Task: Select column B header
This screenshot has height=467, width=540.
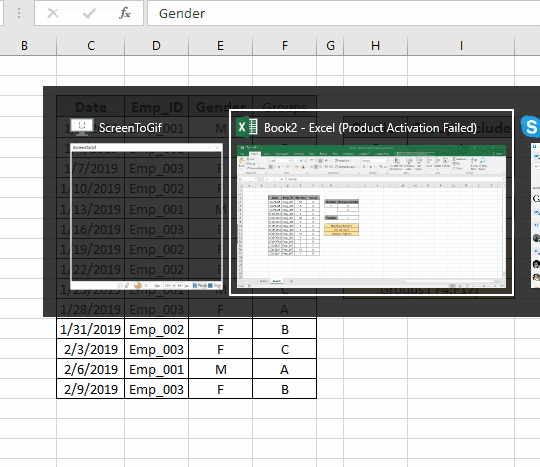Action: pos(24,45)
